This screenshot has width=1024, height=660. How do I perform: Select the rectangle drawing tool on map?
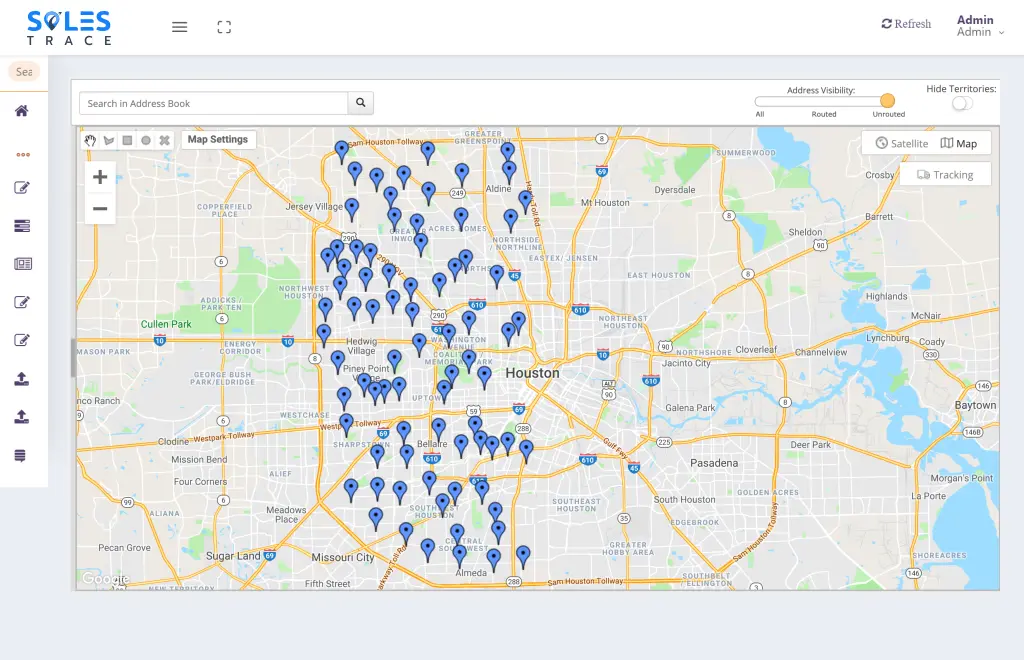click(127, 140)
